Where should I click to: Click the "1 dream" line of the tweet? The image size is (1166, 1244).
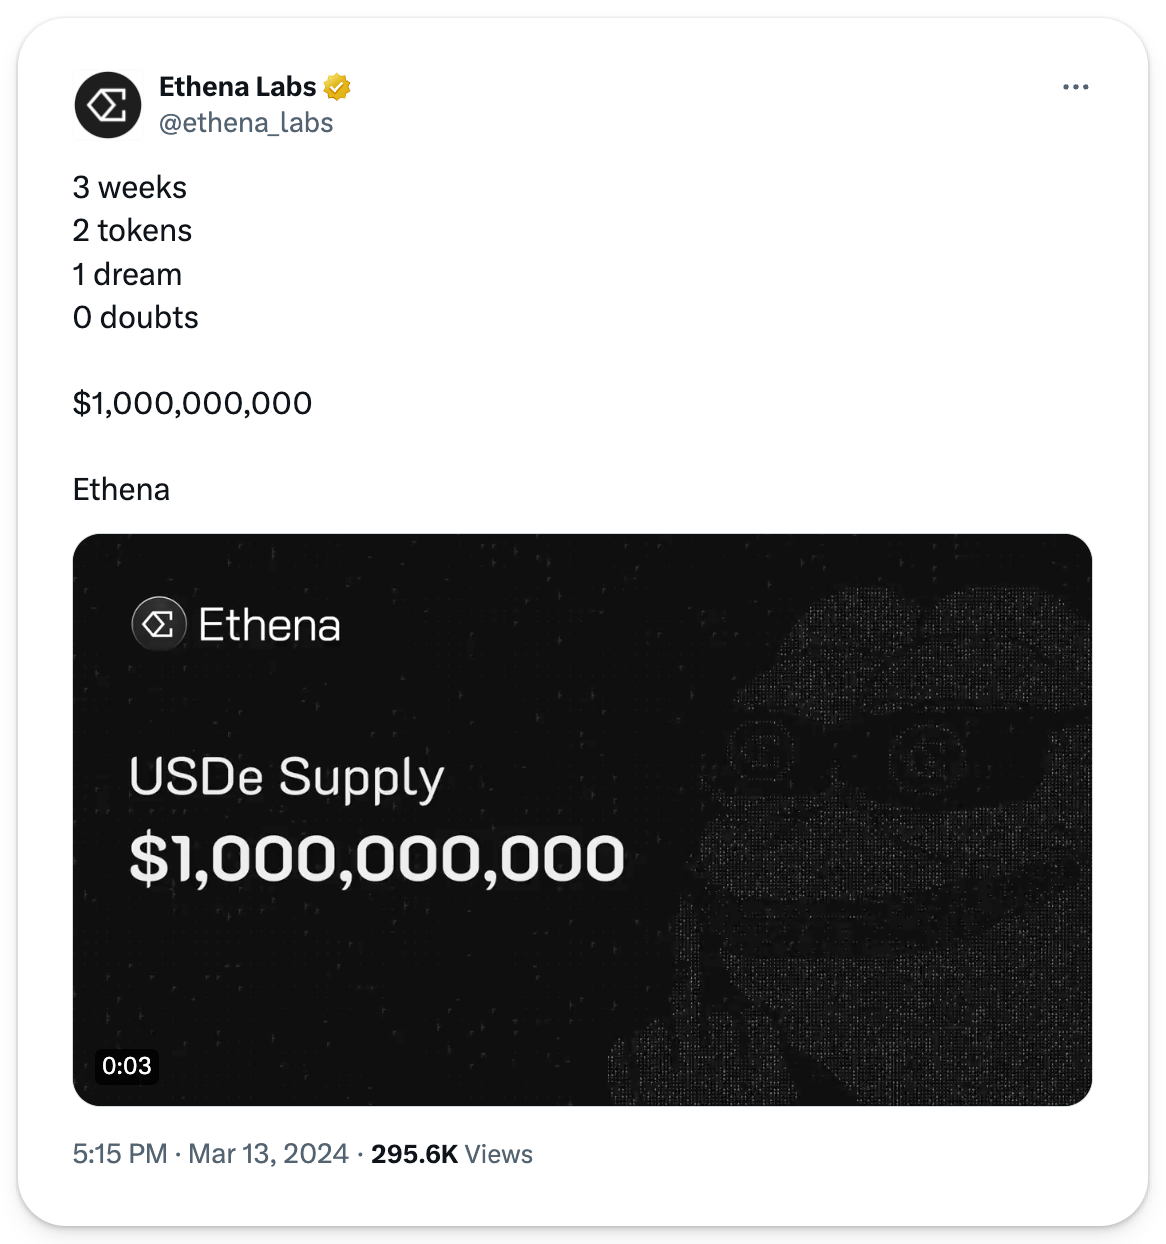coord(127,275)
